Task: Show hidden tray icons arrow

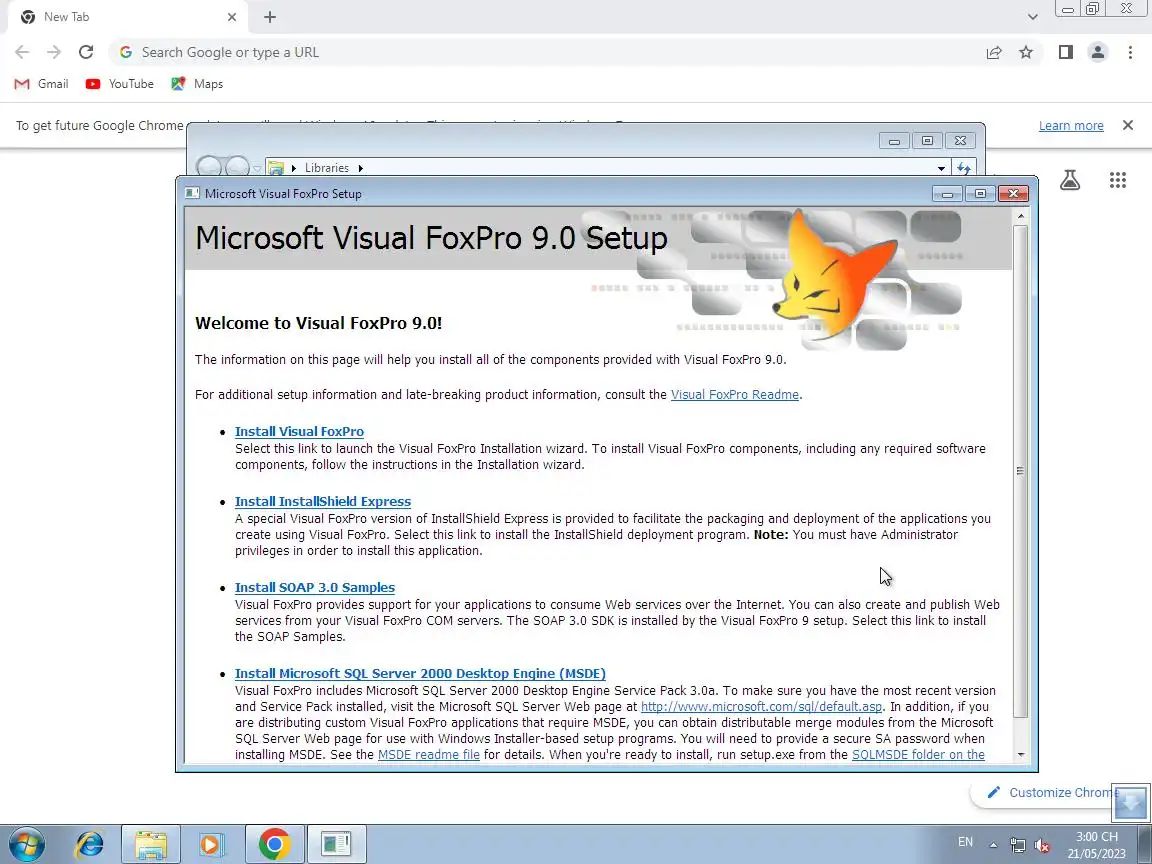Action: pyautogui.click(x=993, y=845)
